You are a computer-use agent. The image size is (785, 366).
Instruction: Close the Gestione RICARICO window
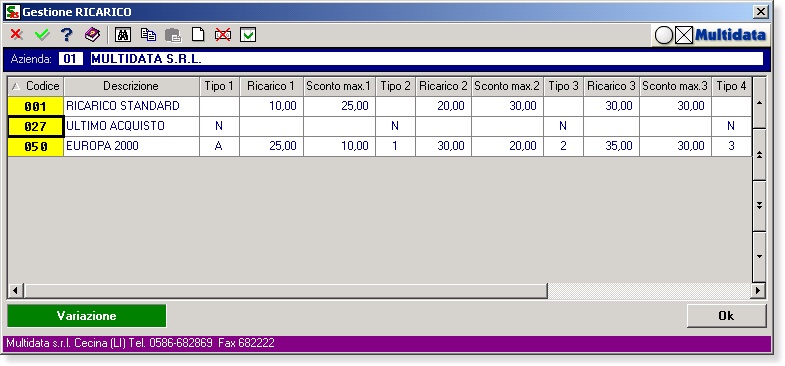click(x=760, y=12)
